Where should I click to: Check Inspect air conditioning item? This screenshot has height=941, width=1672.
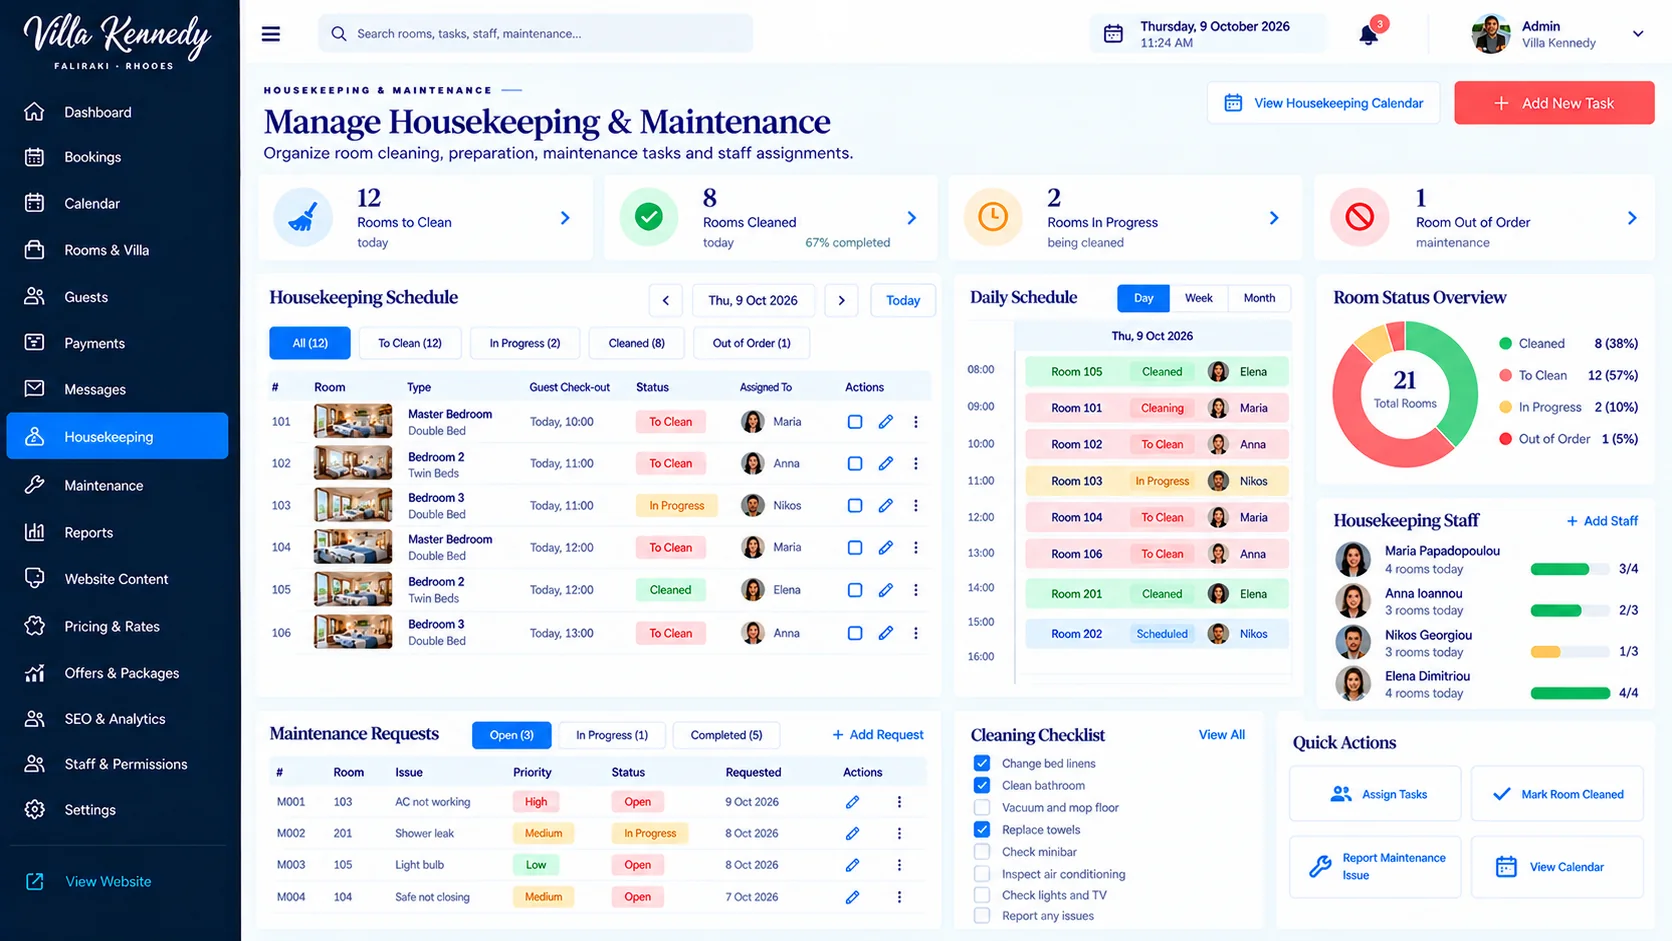(x=982, y=874)
